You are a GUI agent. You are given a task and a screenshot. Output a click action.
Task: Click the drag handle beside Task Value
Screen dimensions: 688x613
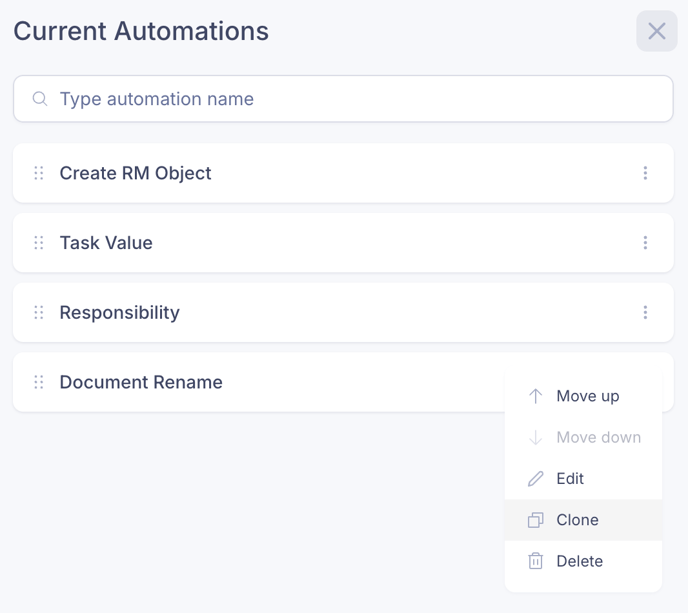(39, 243)
